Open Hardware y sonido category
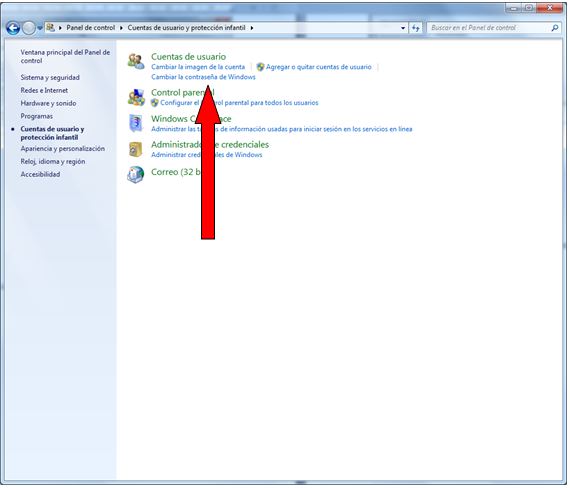Screen dimensions: 570x488 tap(48, 103)
